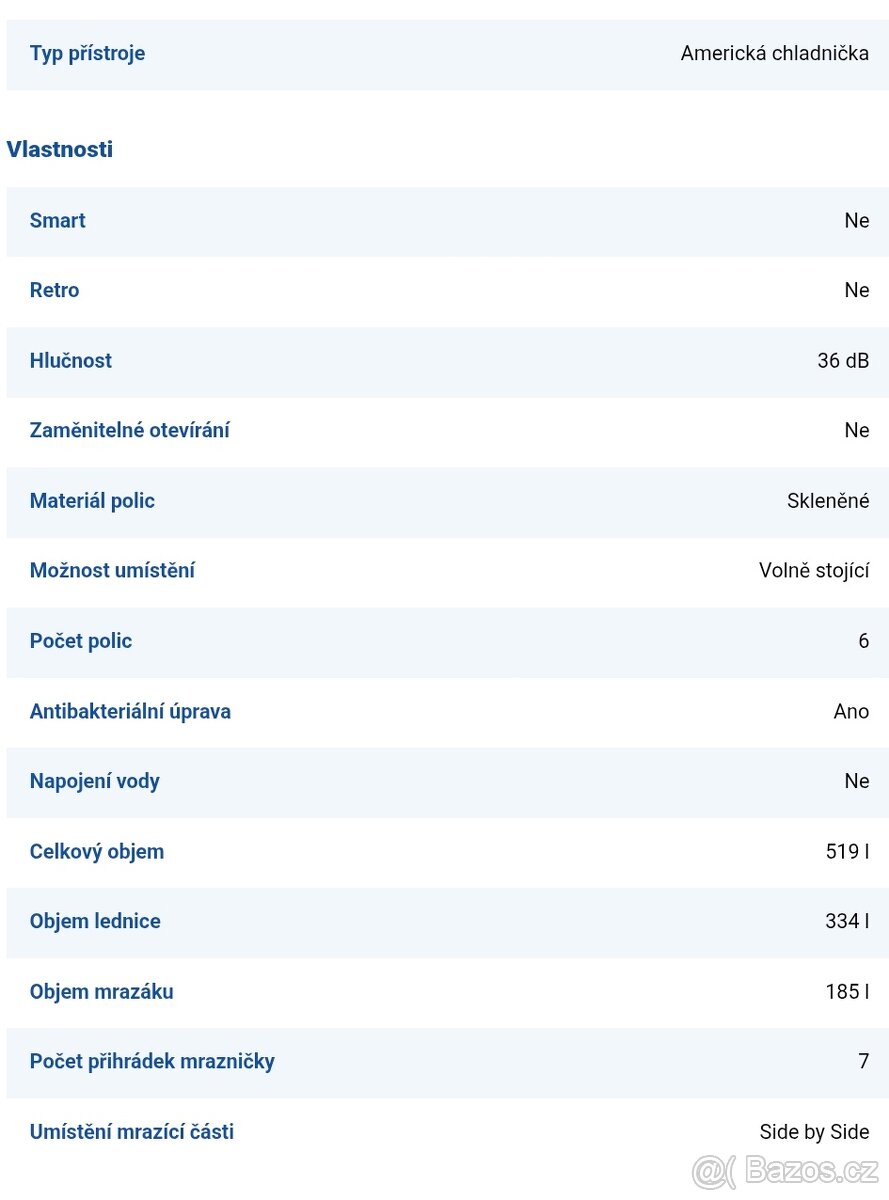Click the Retro property label
Screen dimensions: 889x1200
[54, 290]
